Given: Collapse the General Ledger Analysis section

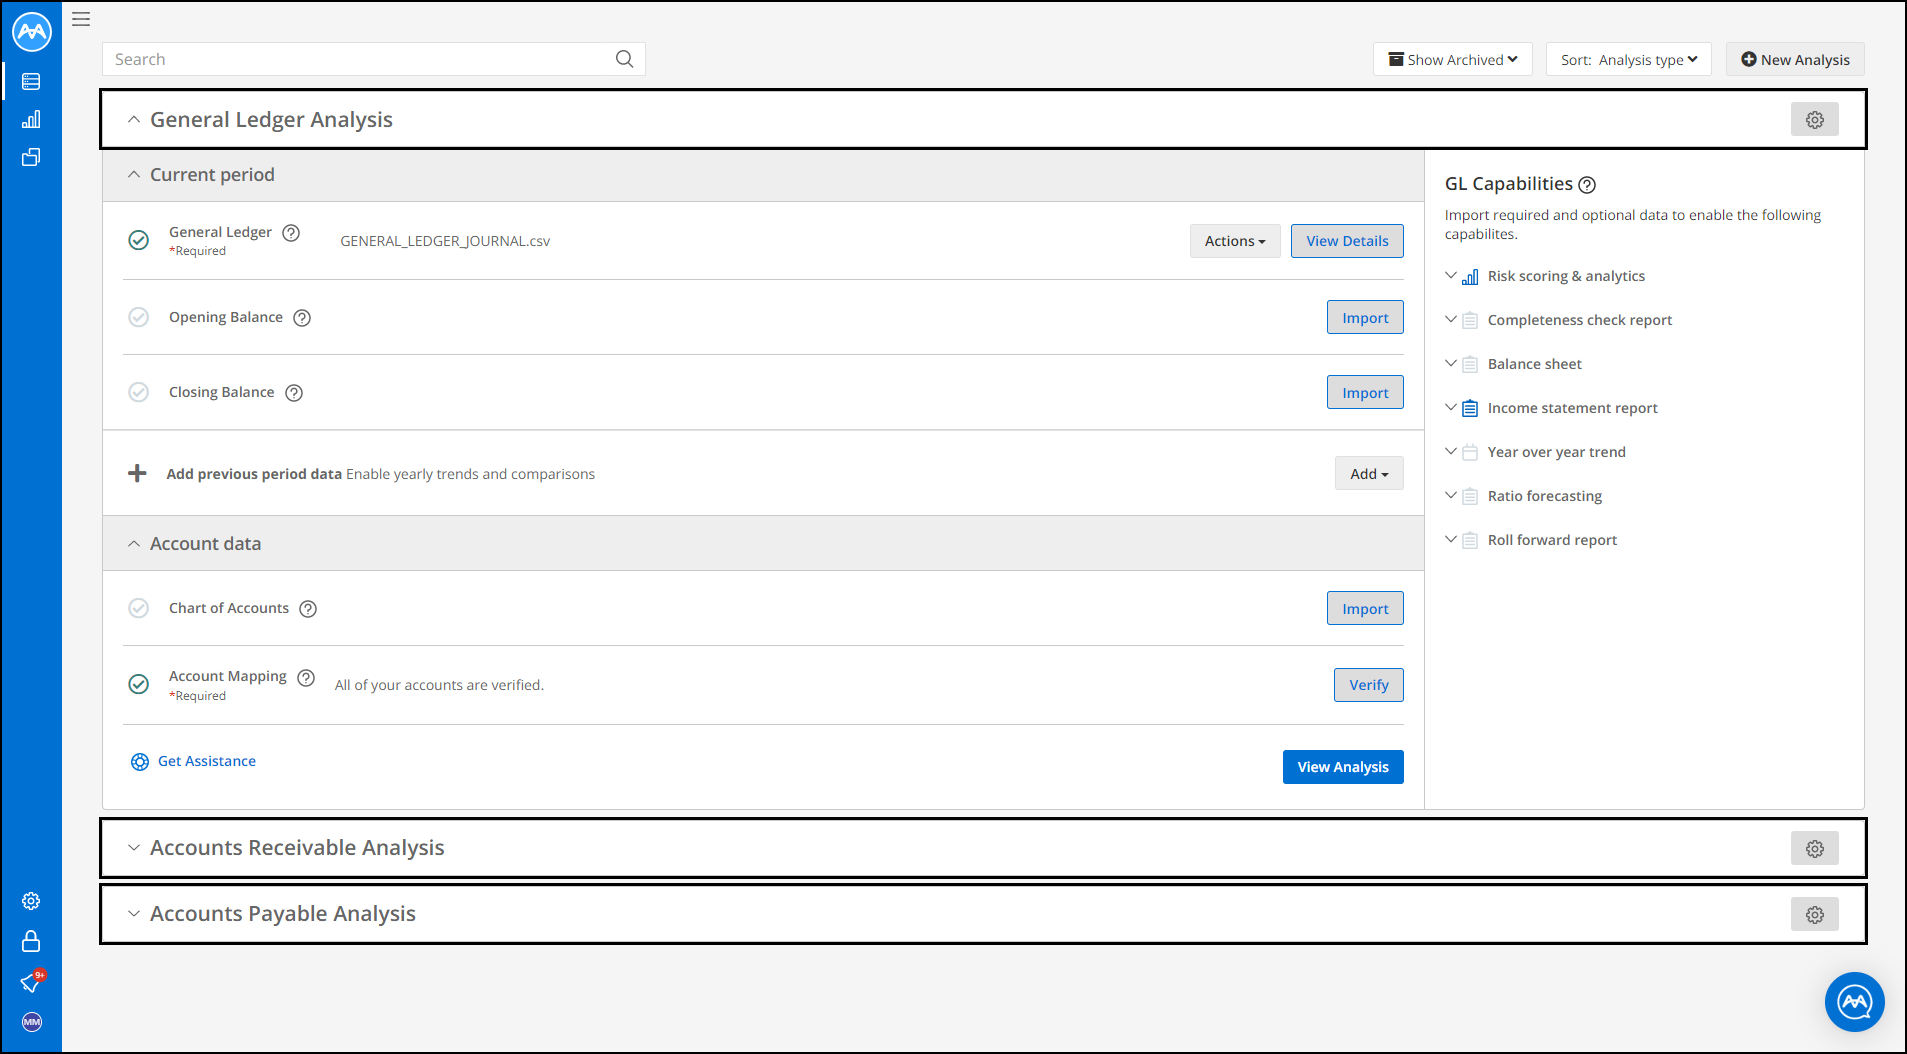Looking at the screenshot, I should [134, 120].
